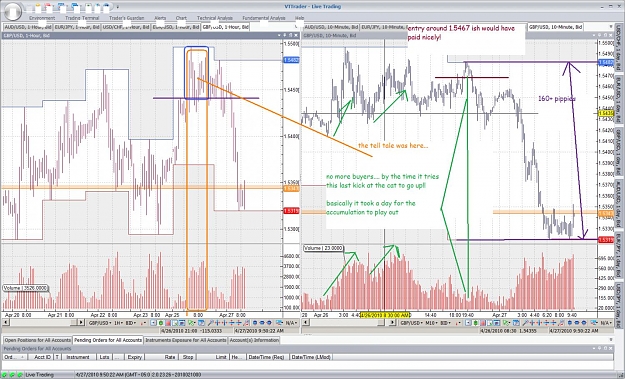Viewport: 625px width, 379px height.
Task: Sort orders by the Stop column
Action: (x=187, y=357)
